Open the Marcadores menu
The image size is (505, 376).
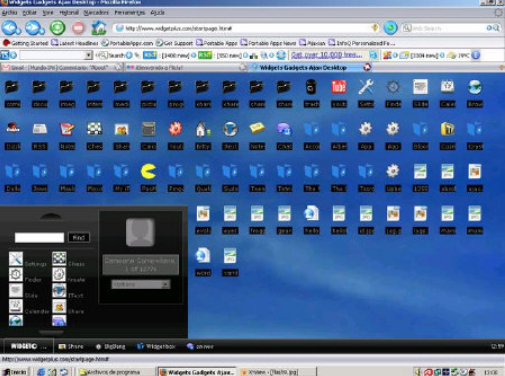click(96, 13)
